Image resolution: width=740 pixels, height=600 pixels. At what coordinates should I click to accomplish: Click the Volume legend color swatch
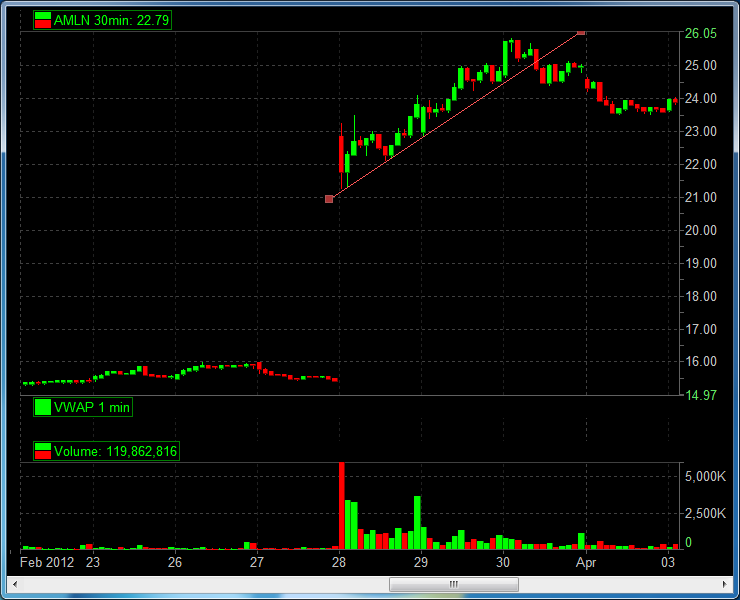[42, 451]
